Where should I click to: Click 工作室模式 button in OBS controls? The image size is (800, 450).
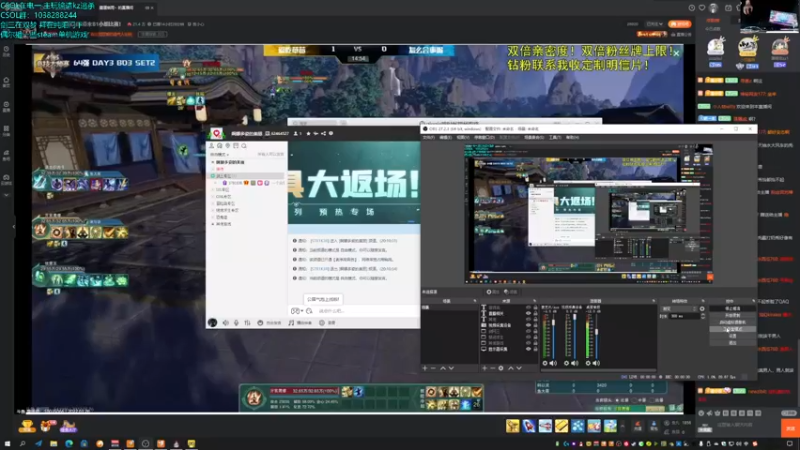pyautogui.click(x=732, y=329)
